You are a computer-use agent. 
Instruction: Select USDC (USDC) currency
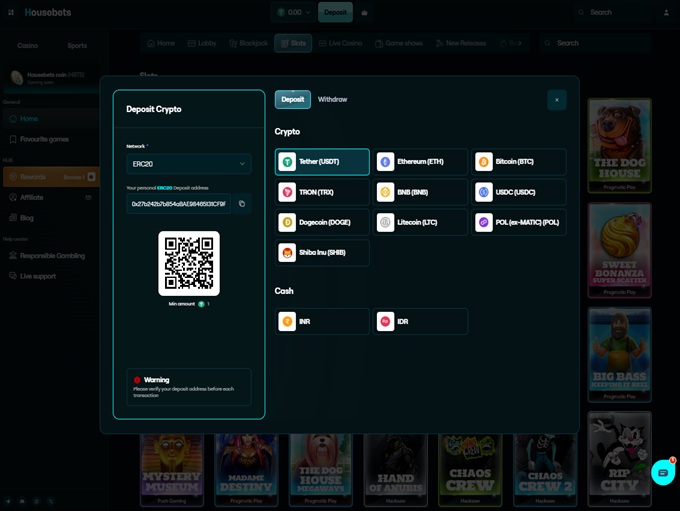pyautogui.click(x=519, y=192)
